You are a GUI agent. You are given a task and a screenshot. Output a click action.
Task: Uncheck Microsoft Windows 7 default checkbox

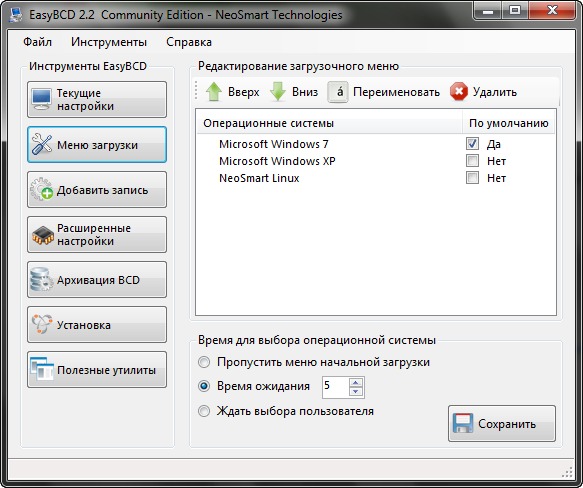click(x=472, y=144)
